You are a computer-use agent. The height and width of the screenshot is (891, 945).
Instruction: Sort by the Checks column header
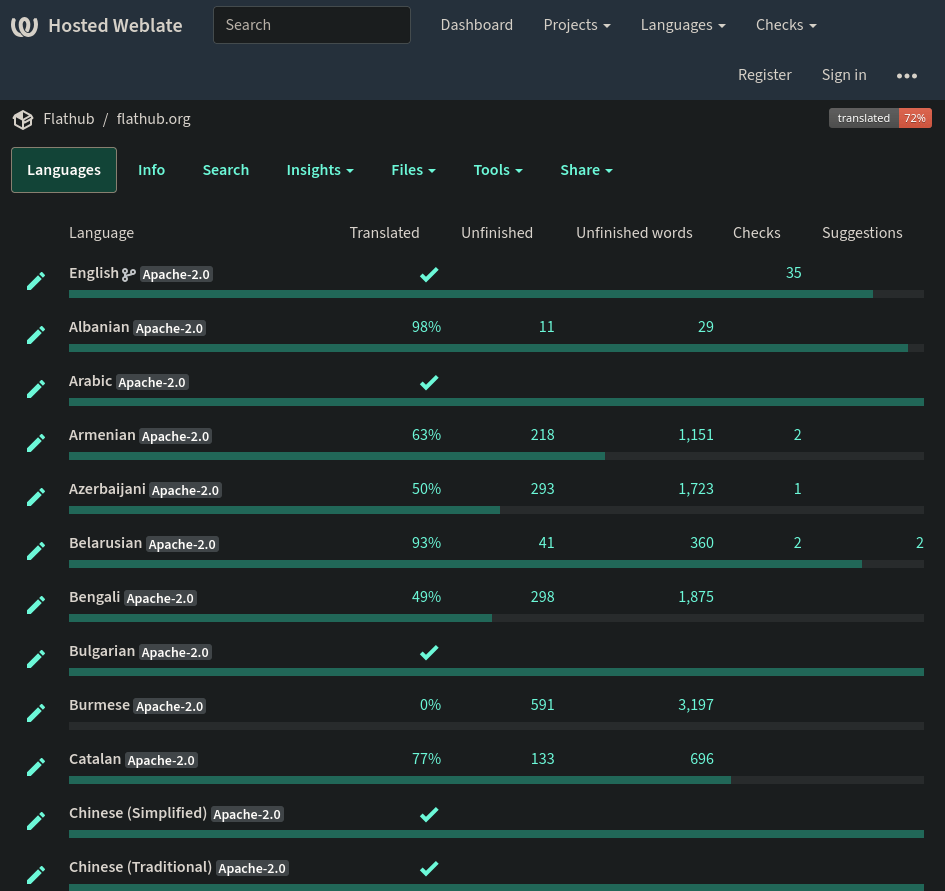tap(756, 233)
